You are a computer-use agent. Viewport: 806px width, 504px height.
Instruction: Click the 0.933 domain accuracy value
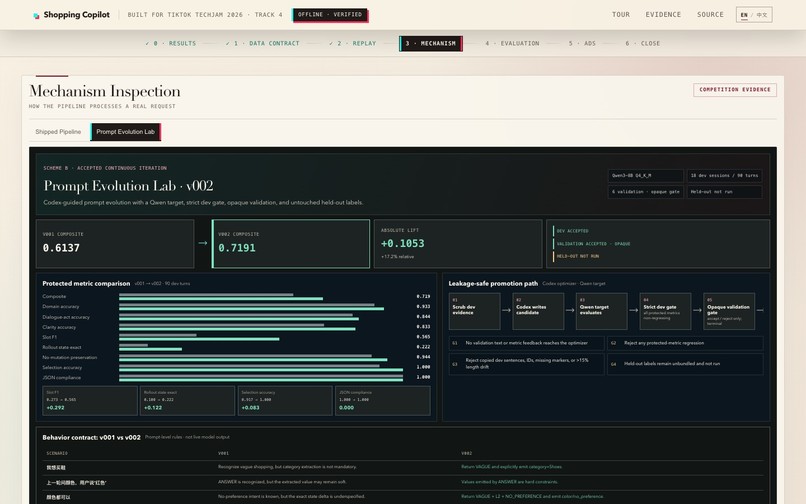pos(423,307)
